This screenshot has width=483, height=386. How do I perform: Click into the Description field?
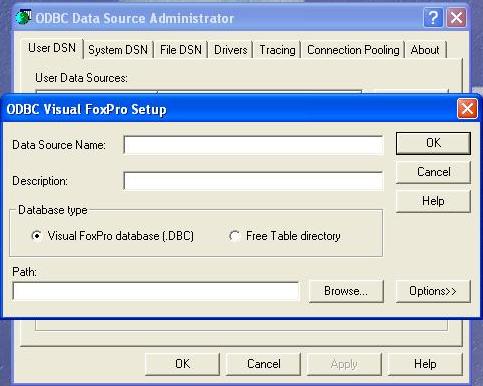tap(253, 181)
